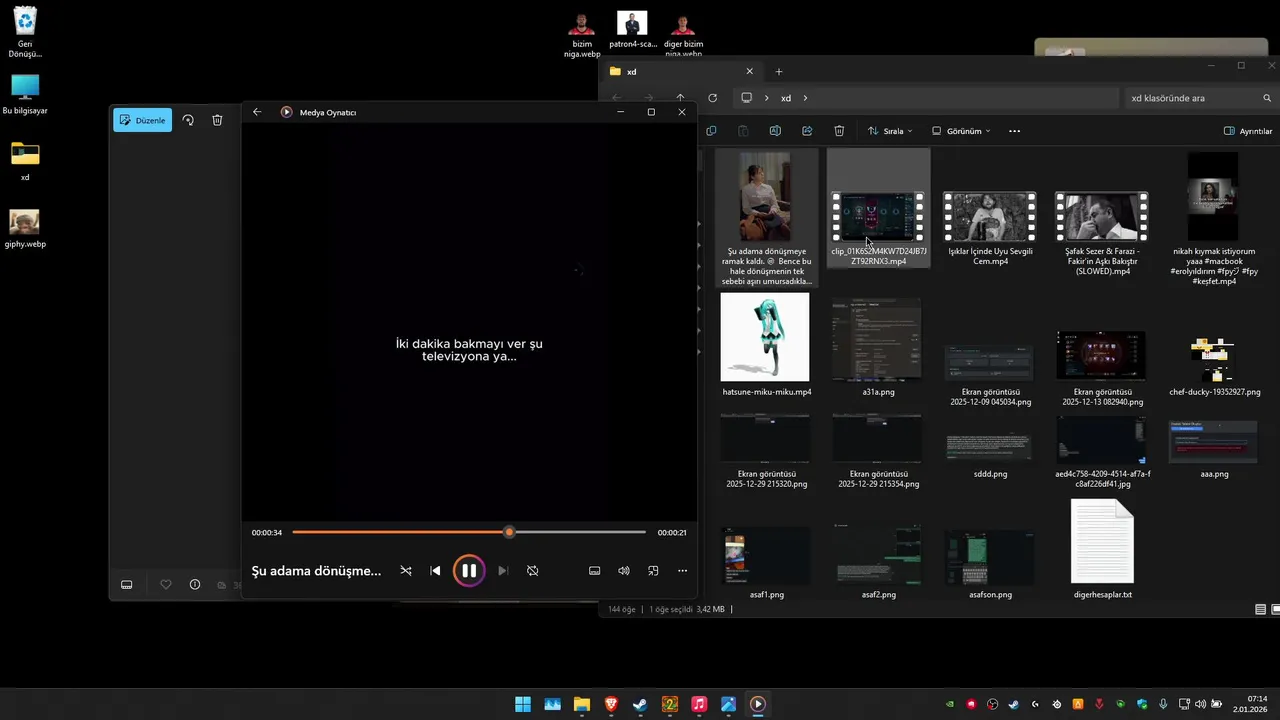This screenshot has height=720, width=1280.
Task: Open Brave browser from the taskbar
Action: pyautogui.click(x=611, y=704)
